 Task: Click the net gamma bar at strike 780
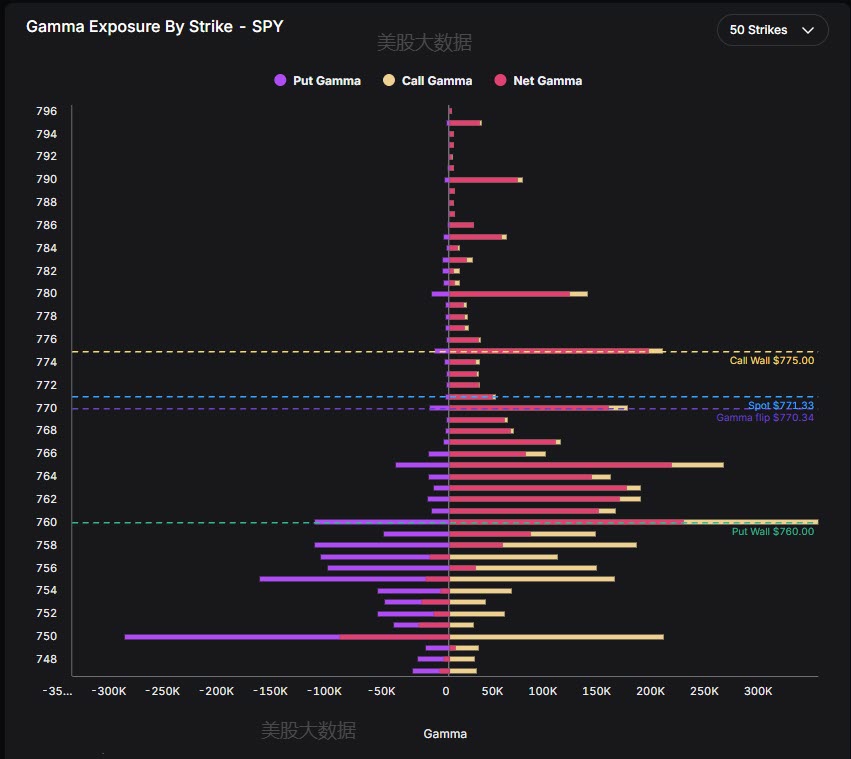click(x=509, y=294)
